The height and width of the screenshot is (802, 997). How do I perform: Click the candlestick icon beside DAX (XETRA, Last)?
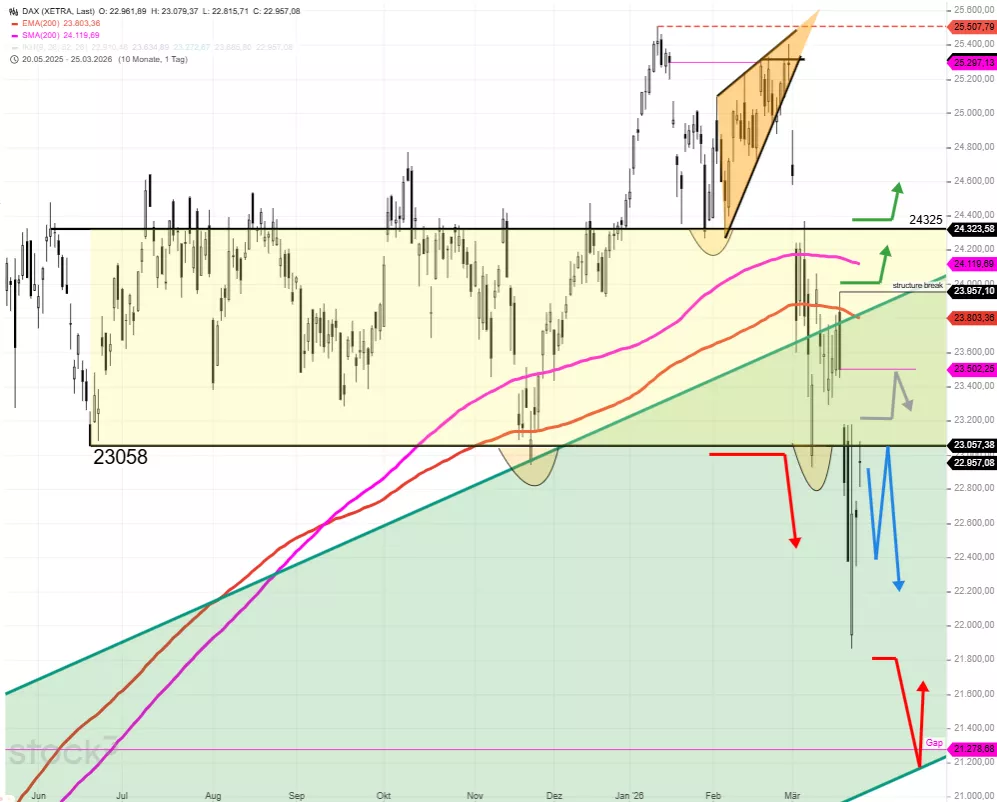click(x=13, y=9)
